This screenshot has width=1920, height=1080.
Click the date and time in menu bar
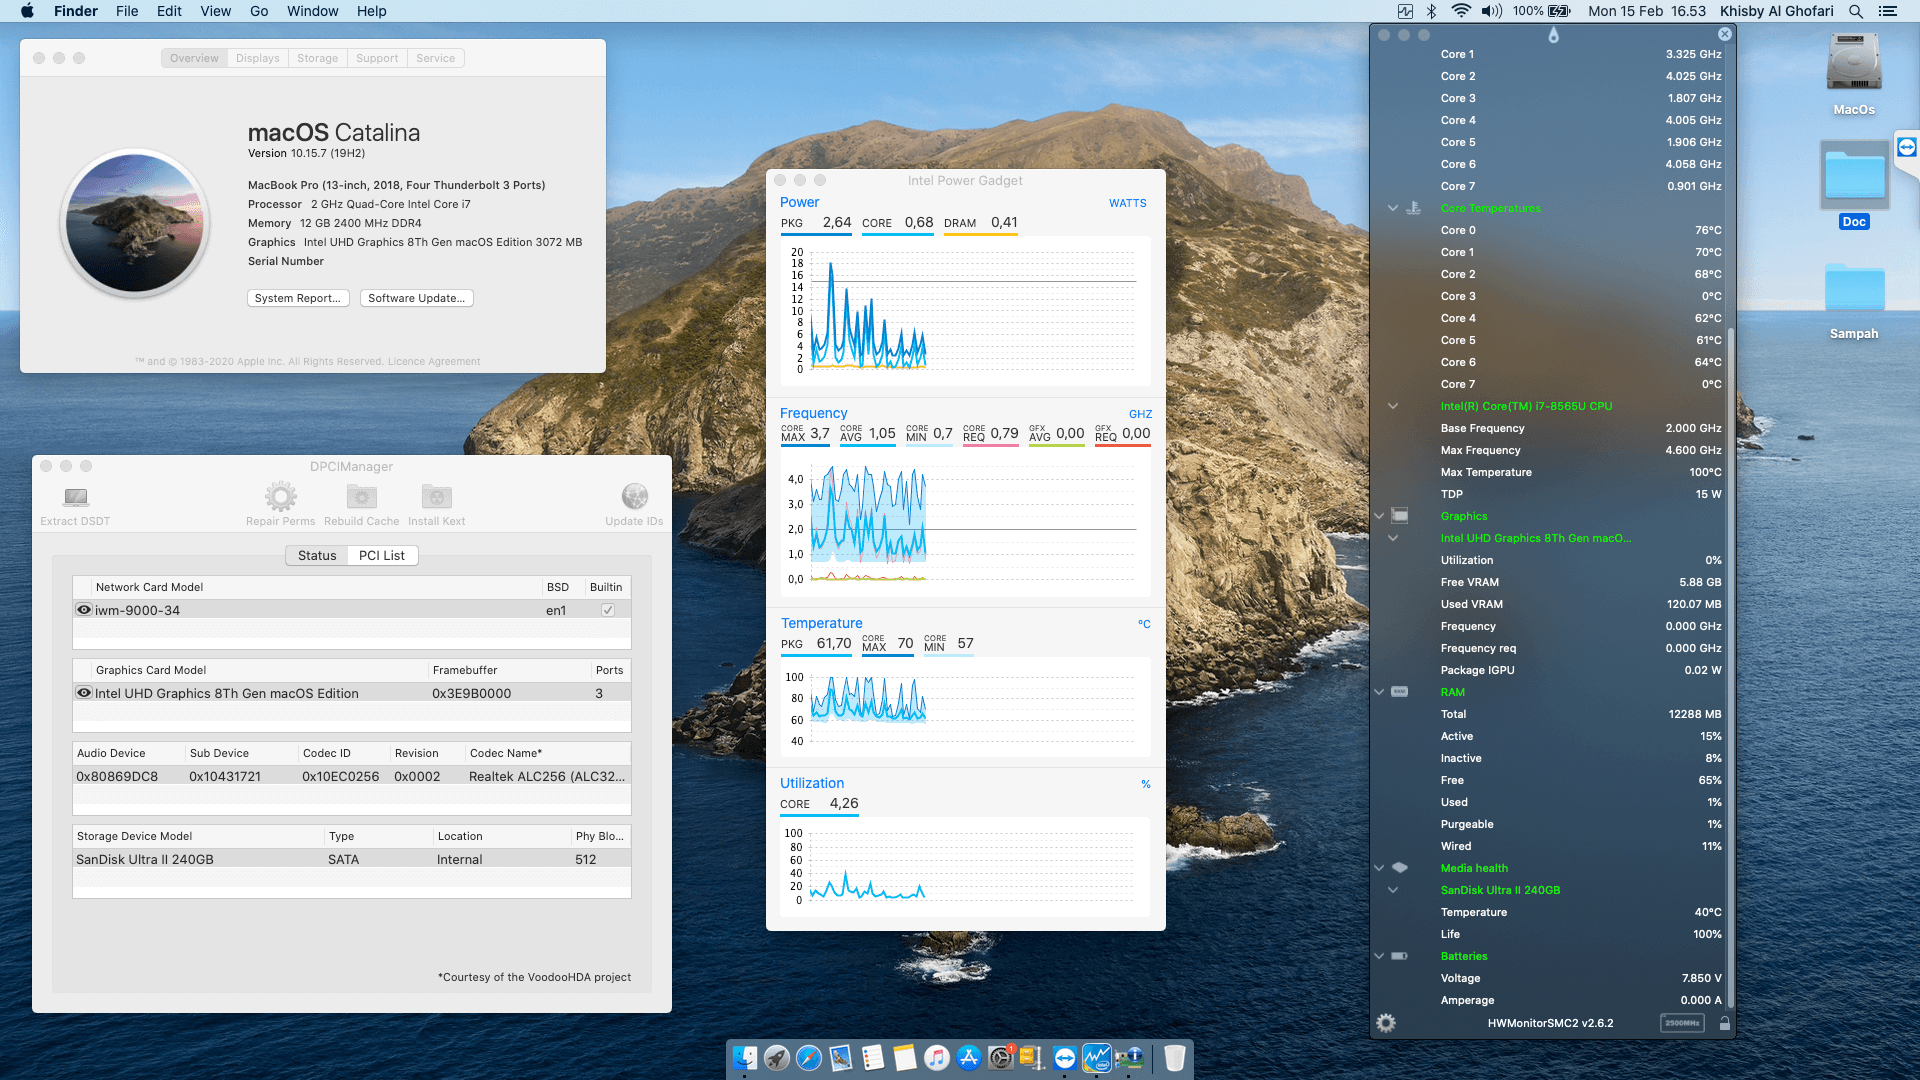pos(1647,11)
